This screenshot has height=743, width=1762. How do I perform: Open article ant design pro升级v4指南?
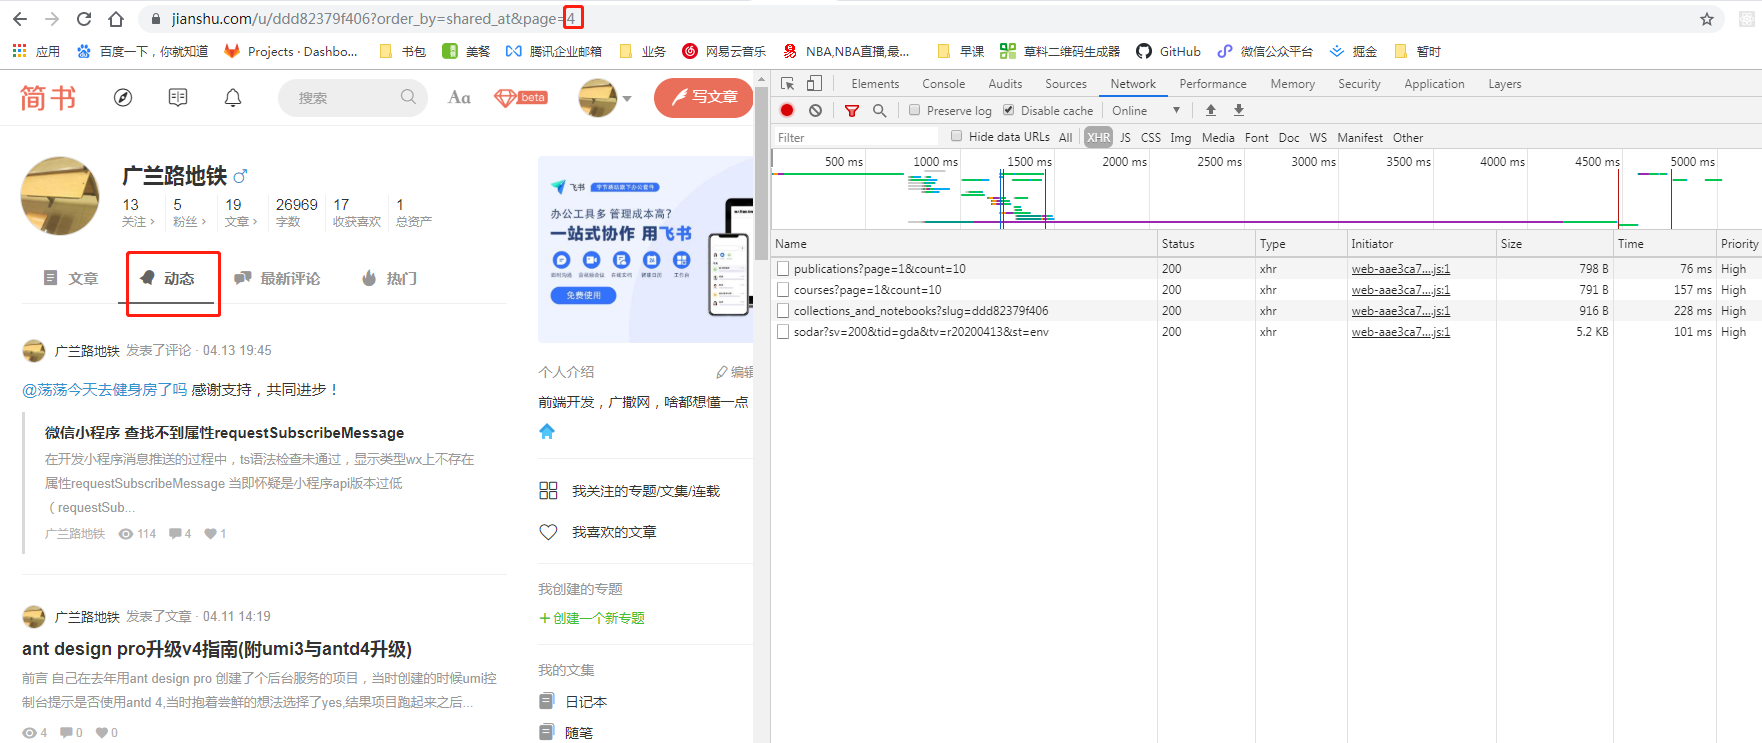pos(217,649)
